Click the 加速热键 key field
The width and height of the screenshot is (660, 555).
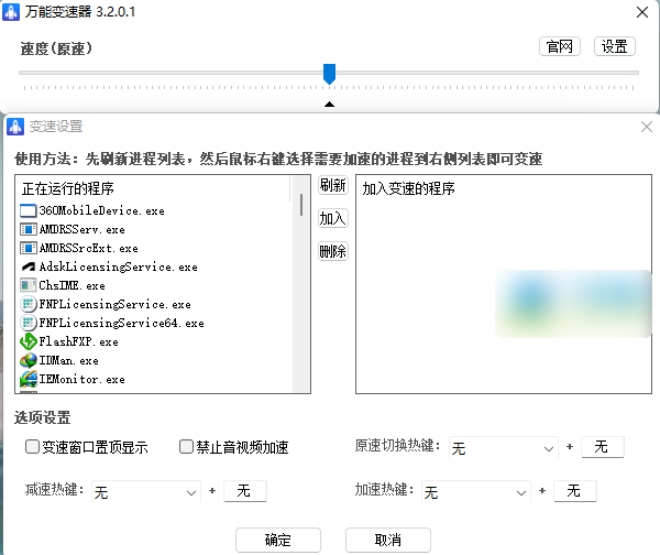pyautogui.click(x=575, y=491)
